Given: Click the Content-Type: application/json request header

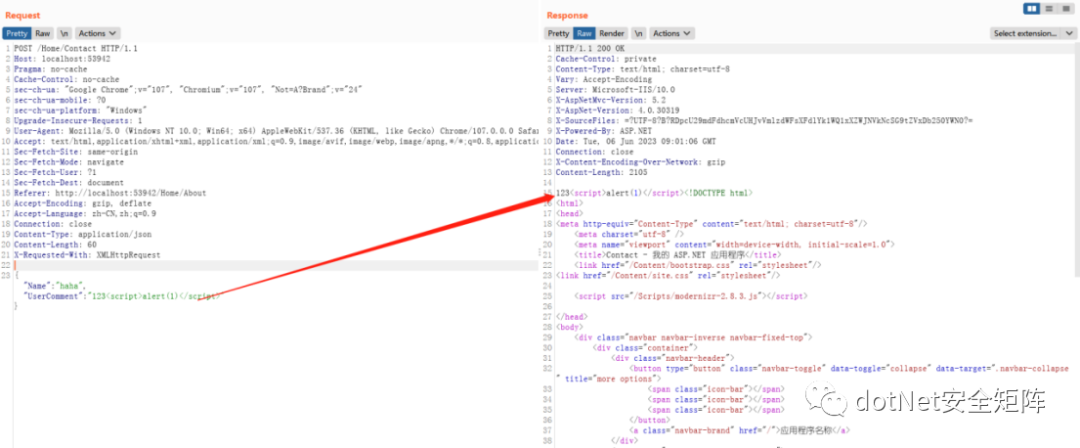Looking at the screenshot, I should (x=81, y=234).
